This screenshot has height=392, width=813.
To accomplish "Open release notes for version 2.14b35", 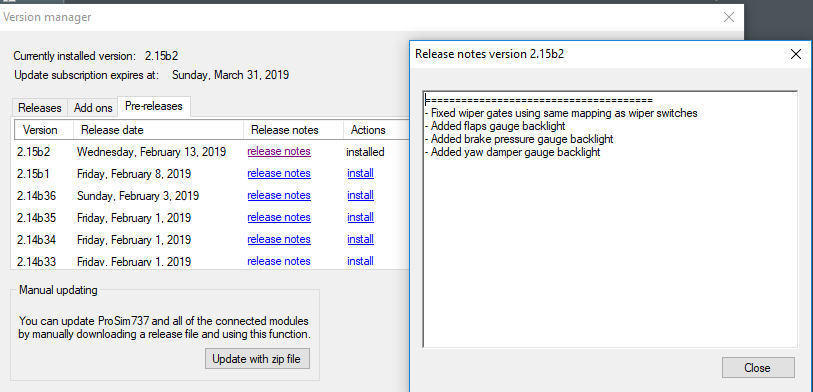I will pos(279,217).
